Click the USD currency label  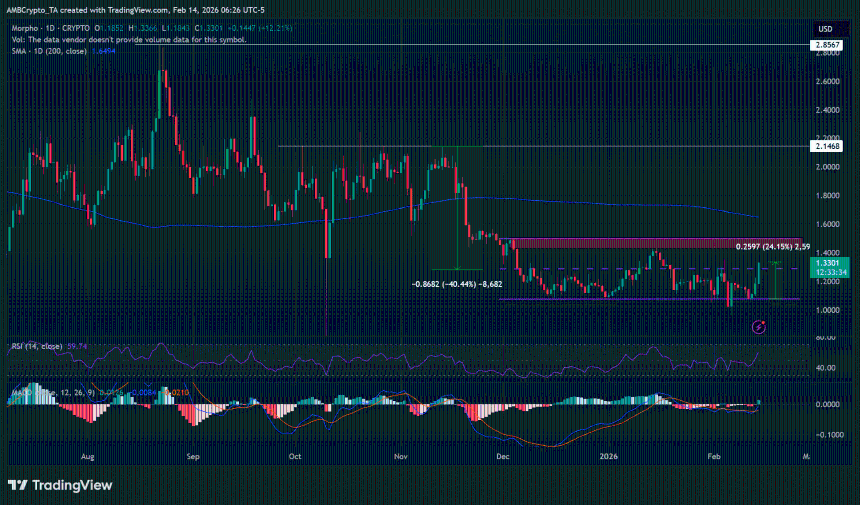(x=825, y=28)
